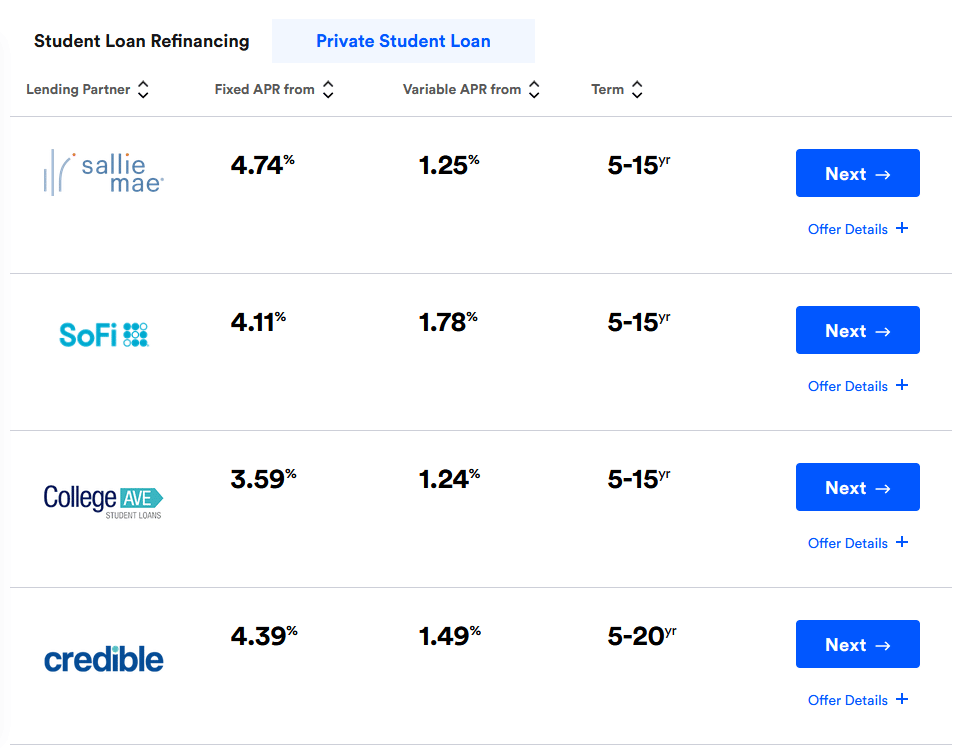Click the Credible logo
977x753 pixels.
(x=103, y=659)
